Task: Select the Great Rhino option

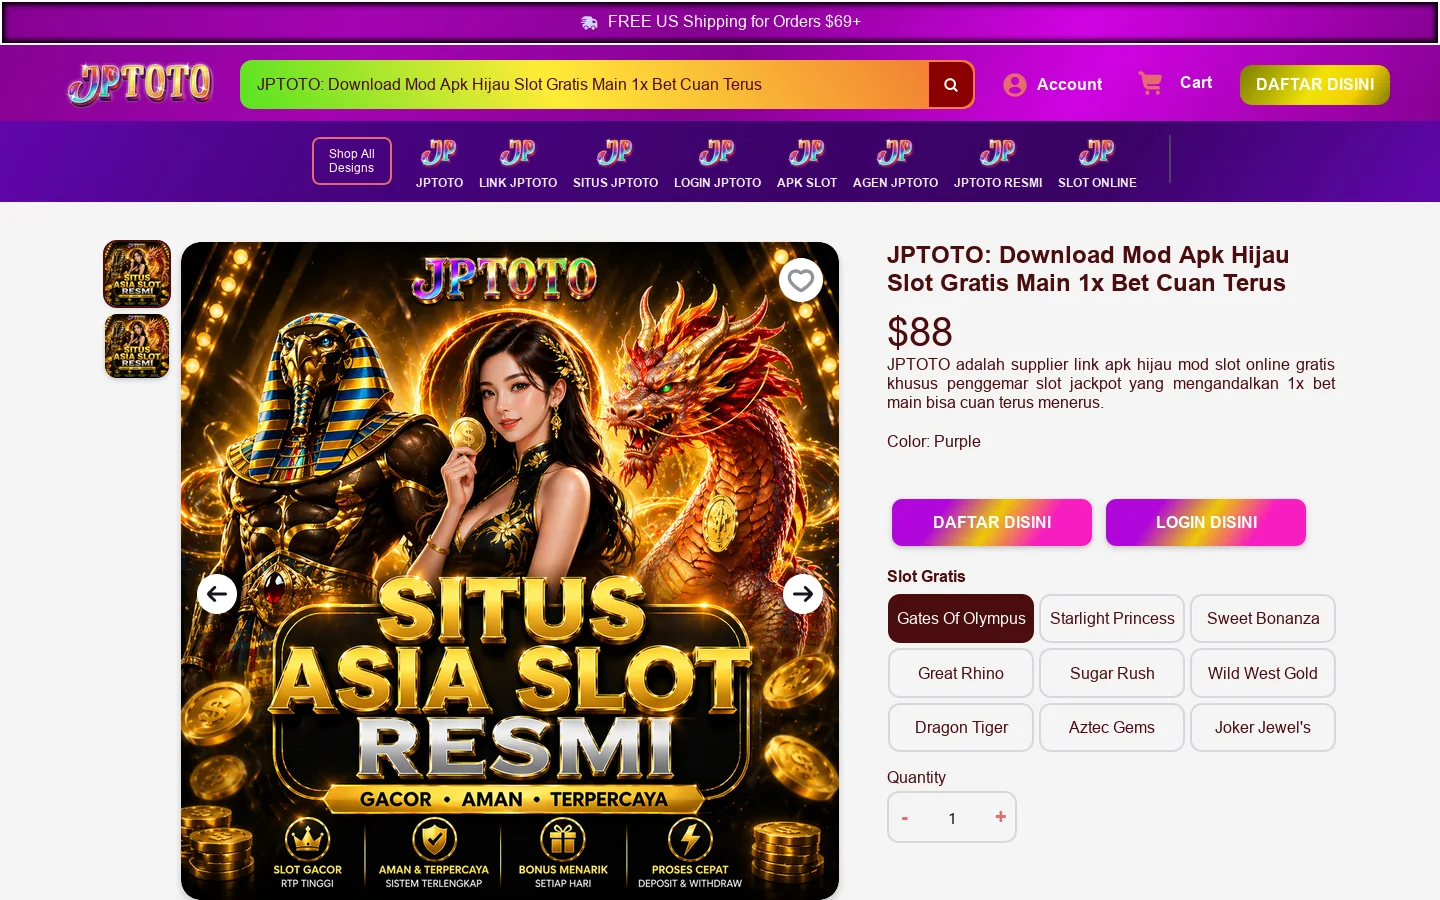Action: point(961,674)
